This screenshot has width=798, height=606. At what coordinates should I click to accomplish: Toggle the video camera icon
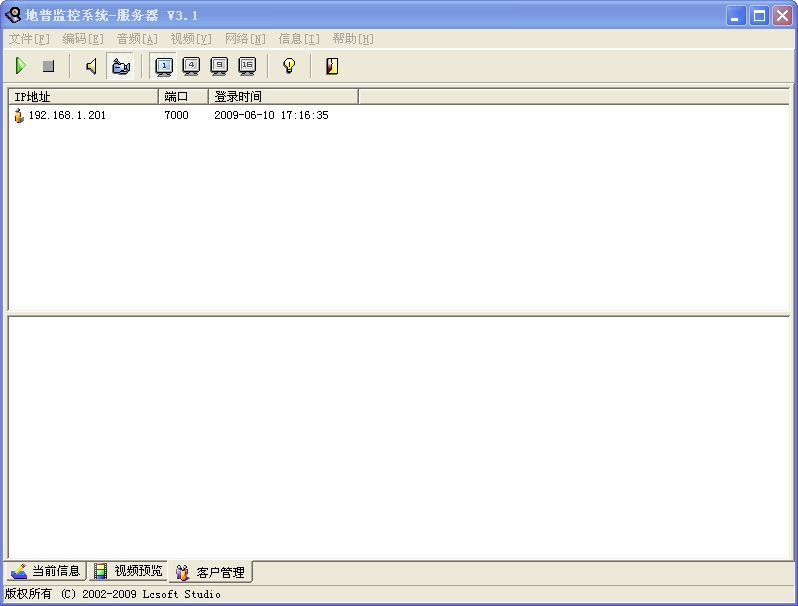click(121, 66)
